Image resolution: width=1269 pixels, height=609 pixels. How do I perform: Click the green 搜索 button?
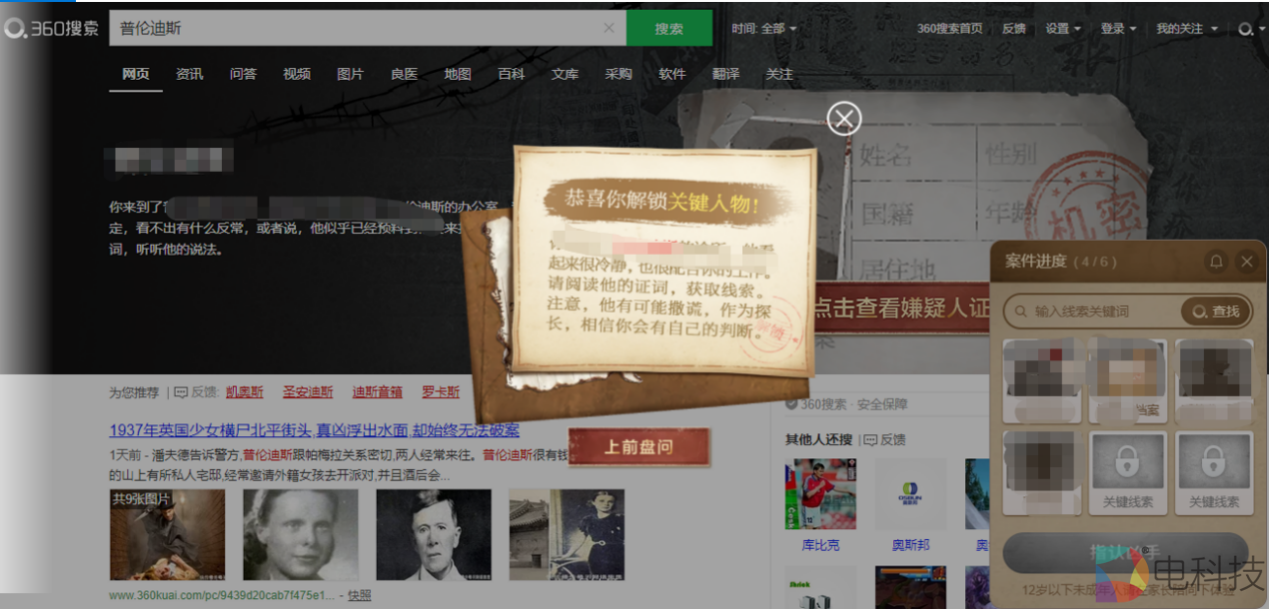pyautogui.click(x=669, y=28)
